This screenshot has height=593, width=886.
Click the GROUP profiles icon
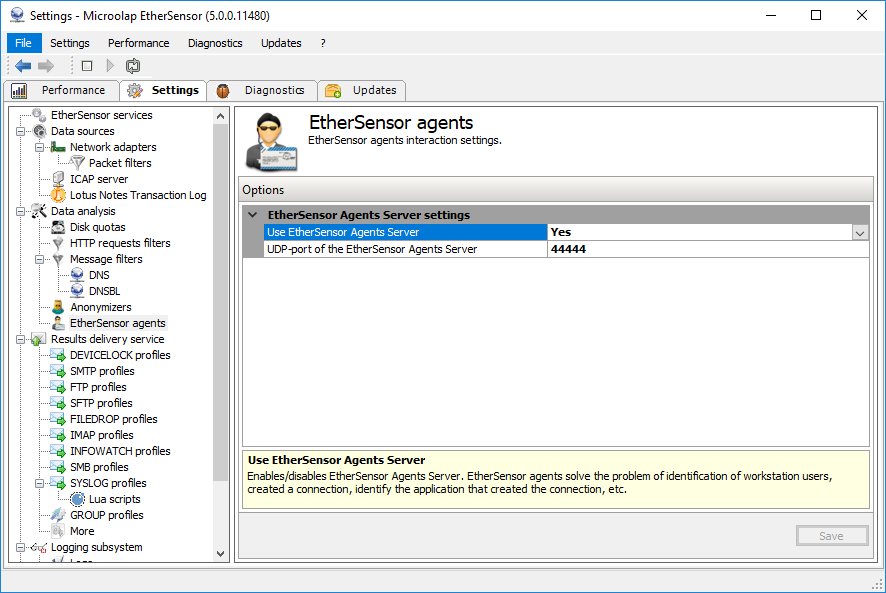58,515
